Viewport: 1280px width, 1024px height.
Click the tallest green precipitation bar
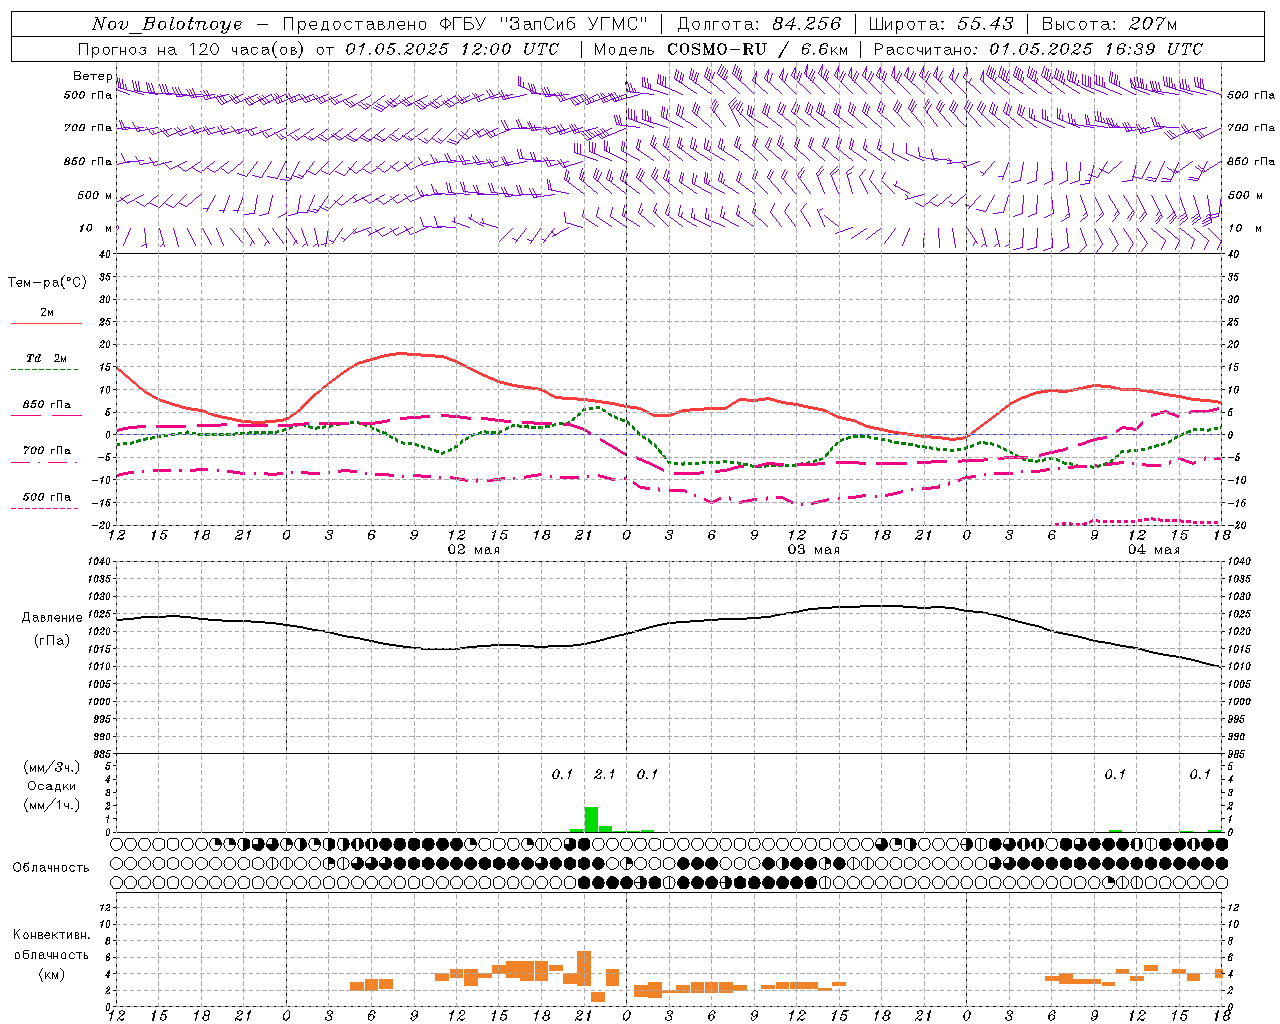click(591, 819)
